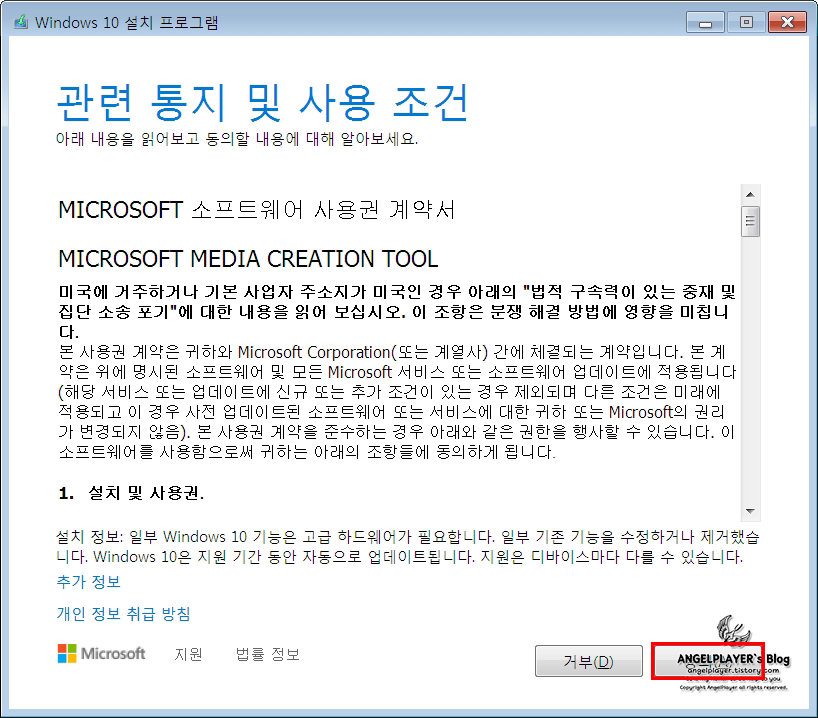Minimize the Windows 10 설치 프로그램 window

(x=705, y=23)
